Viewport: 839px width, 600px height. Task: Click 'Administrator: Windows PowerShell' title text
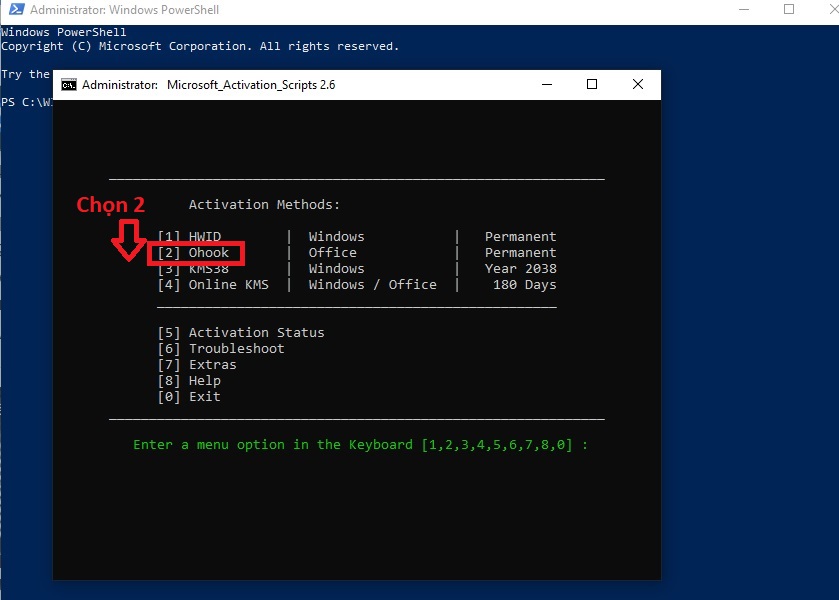point(124,10)
